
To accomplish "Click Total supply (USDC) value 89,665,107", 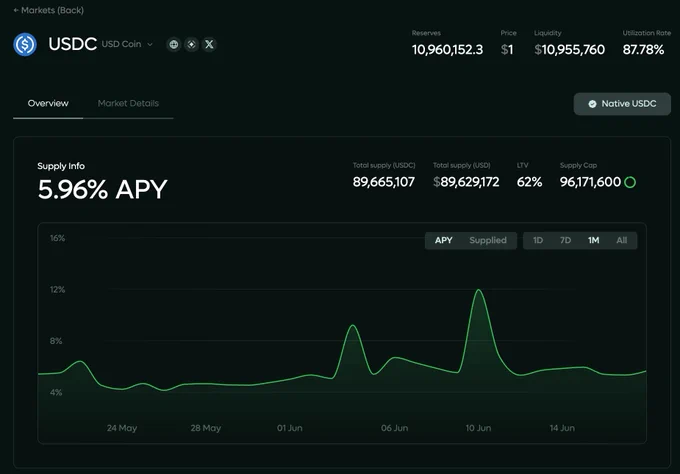I will coord(383,182).
